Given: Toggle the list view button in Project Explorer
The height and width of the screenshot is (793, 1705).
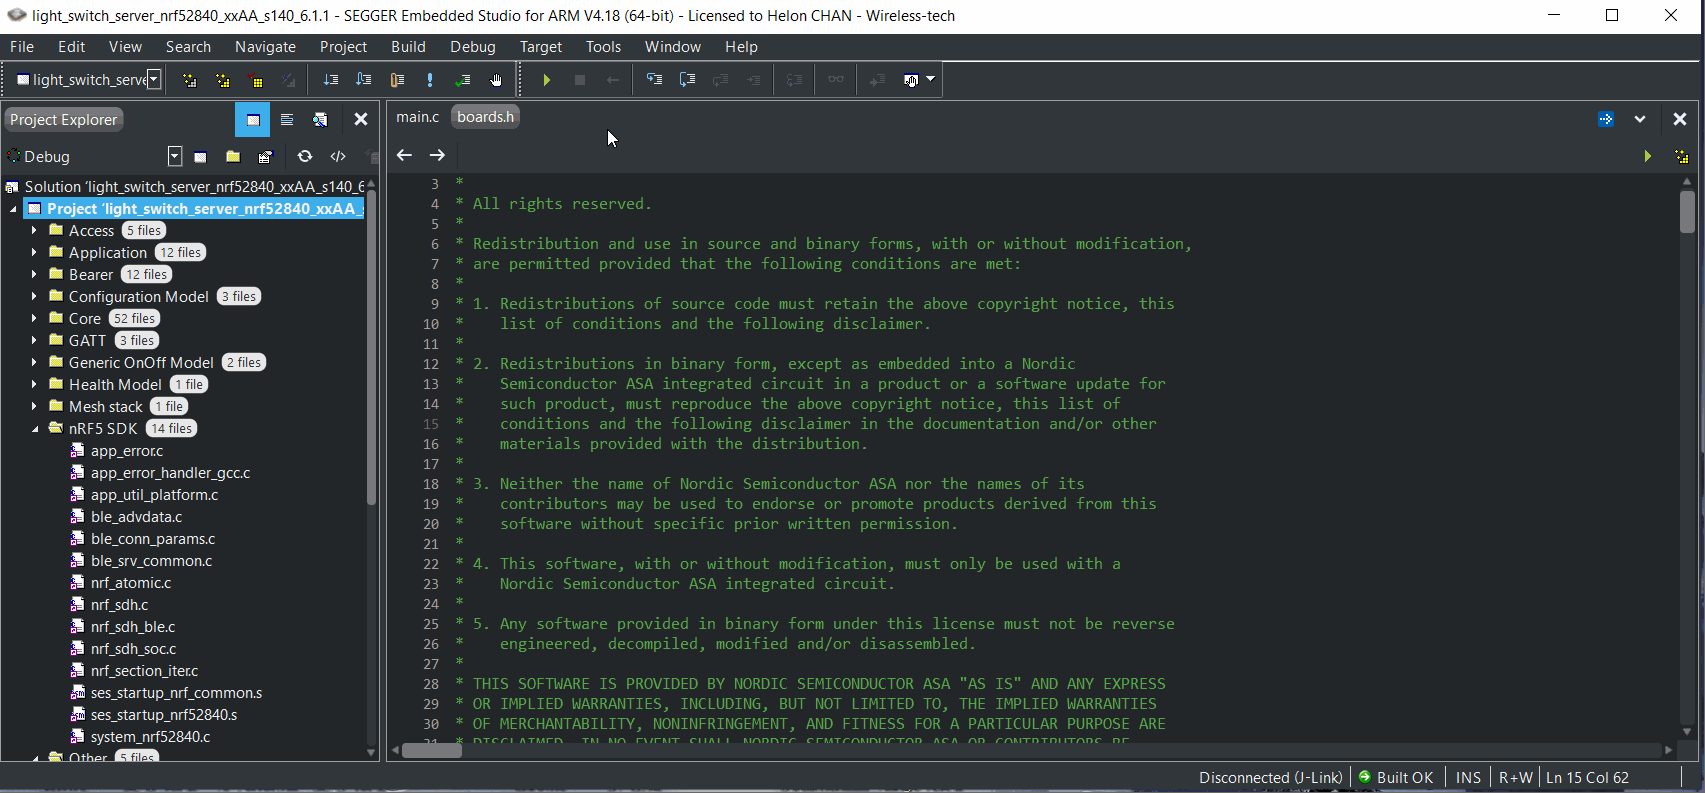Looking at the screenshot, I should [287, 120].
